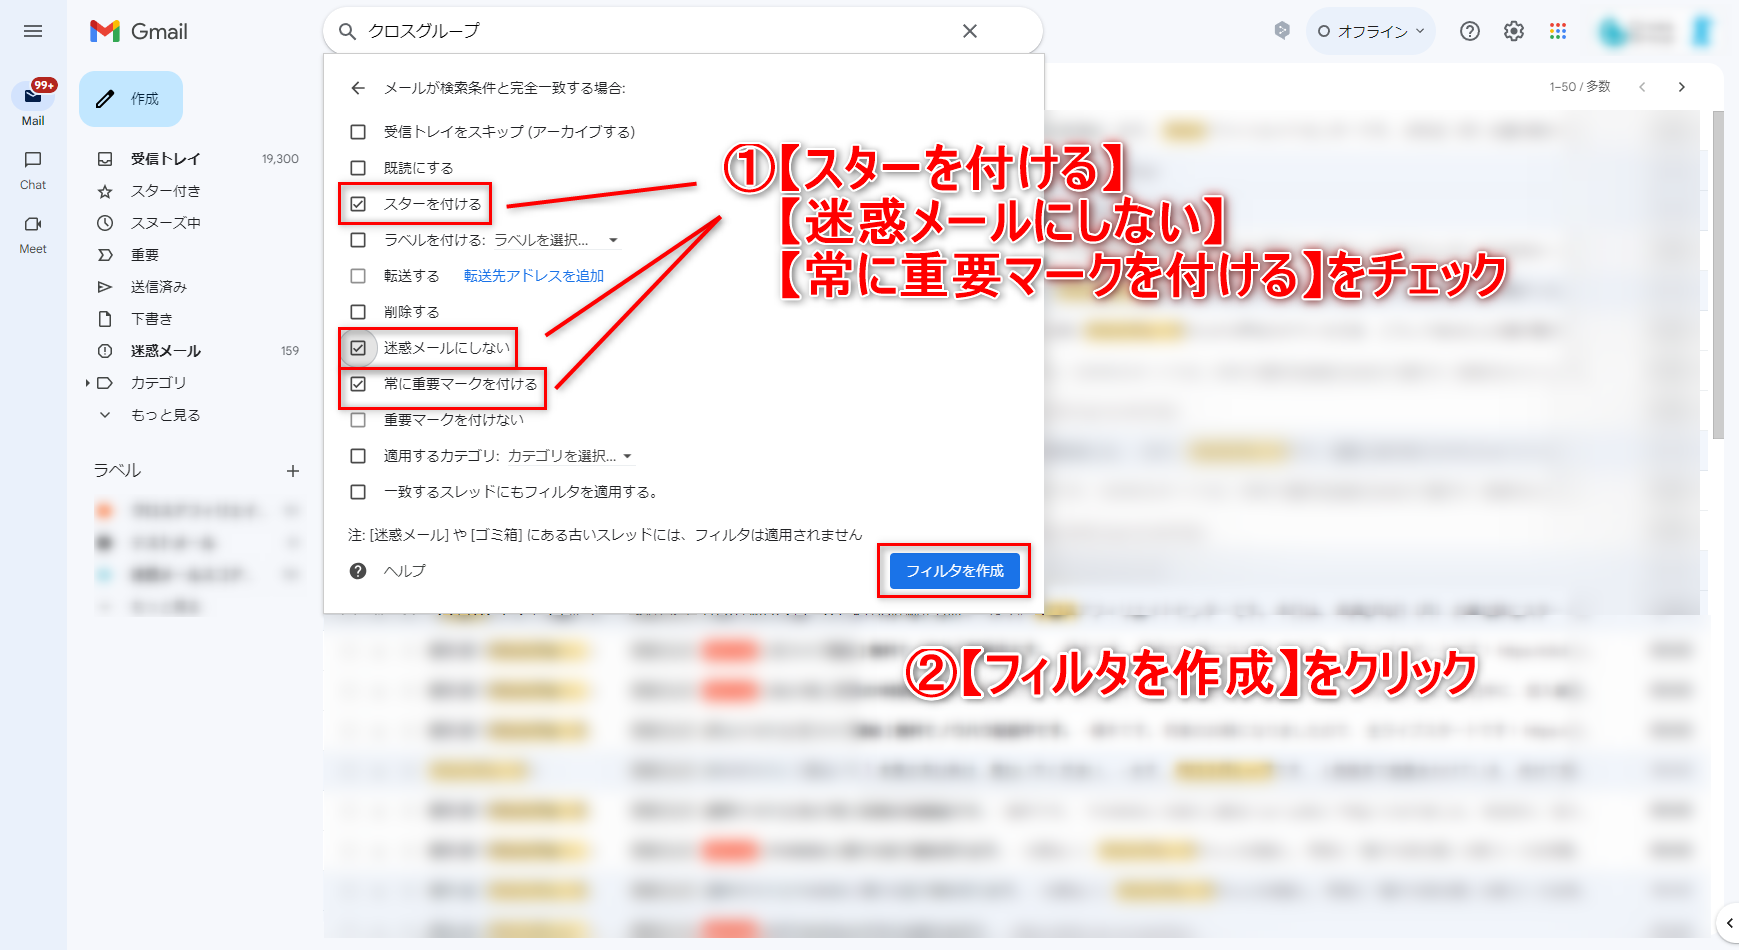Click the back arrow in filter dialog
The height and width of the screenshot is (950, 1739).
(x=358, y=88)
